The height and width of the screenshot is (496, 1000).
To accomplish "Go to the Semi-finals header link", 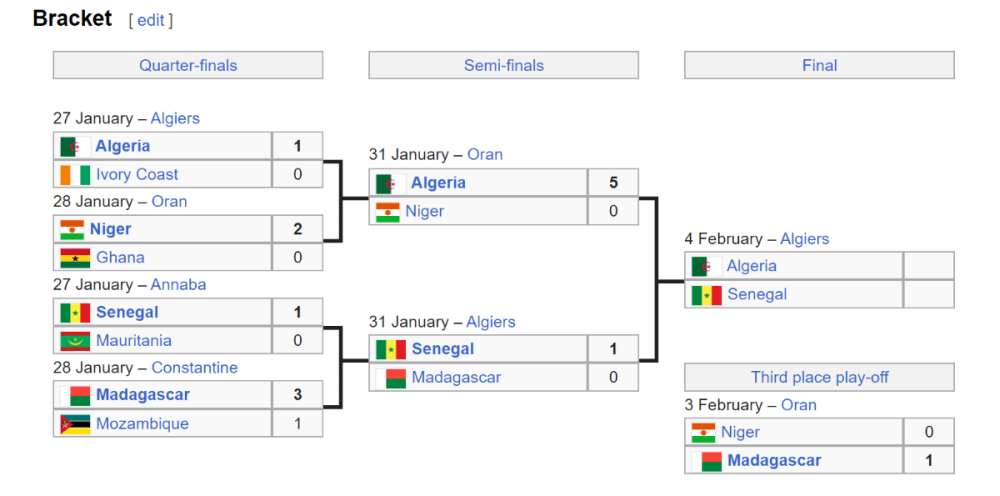I will tap(504, 65).
